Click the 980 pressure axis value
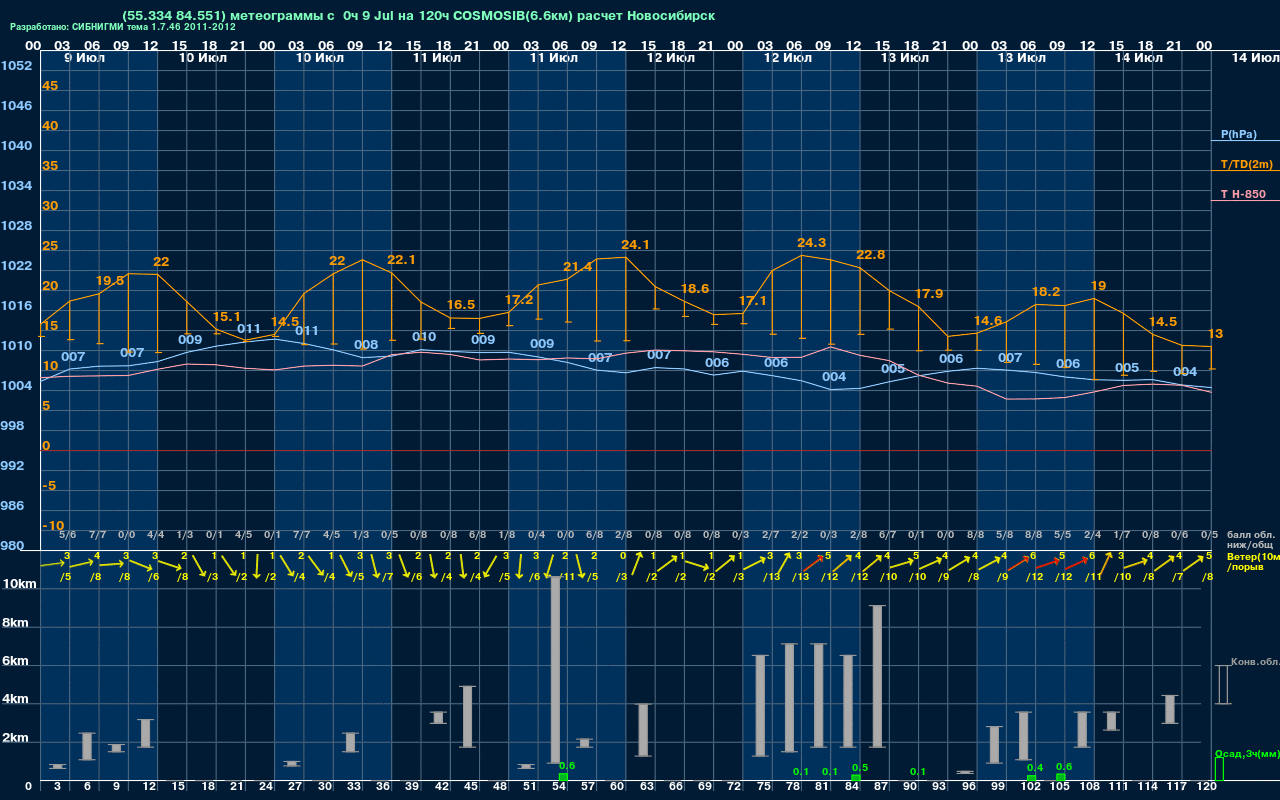 pyautogui.click(x=12, y=546)
